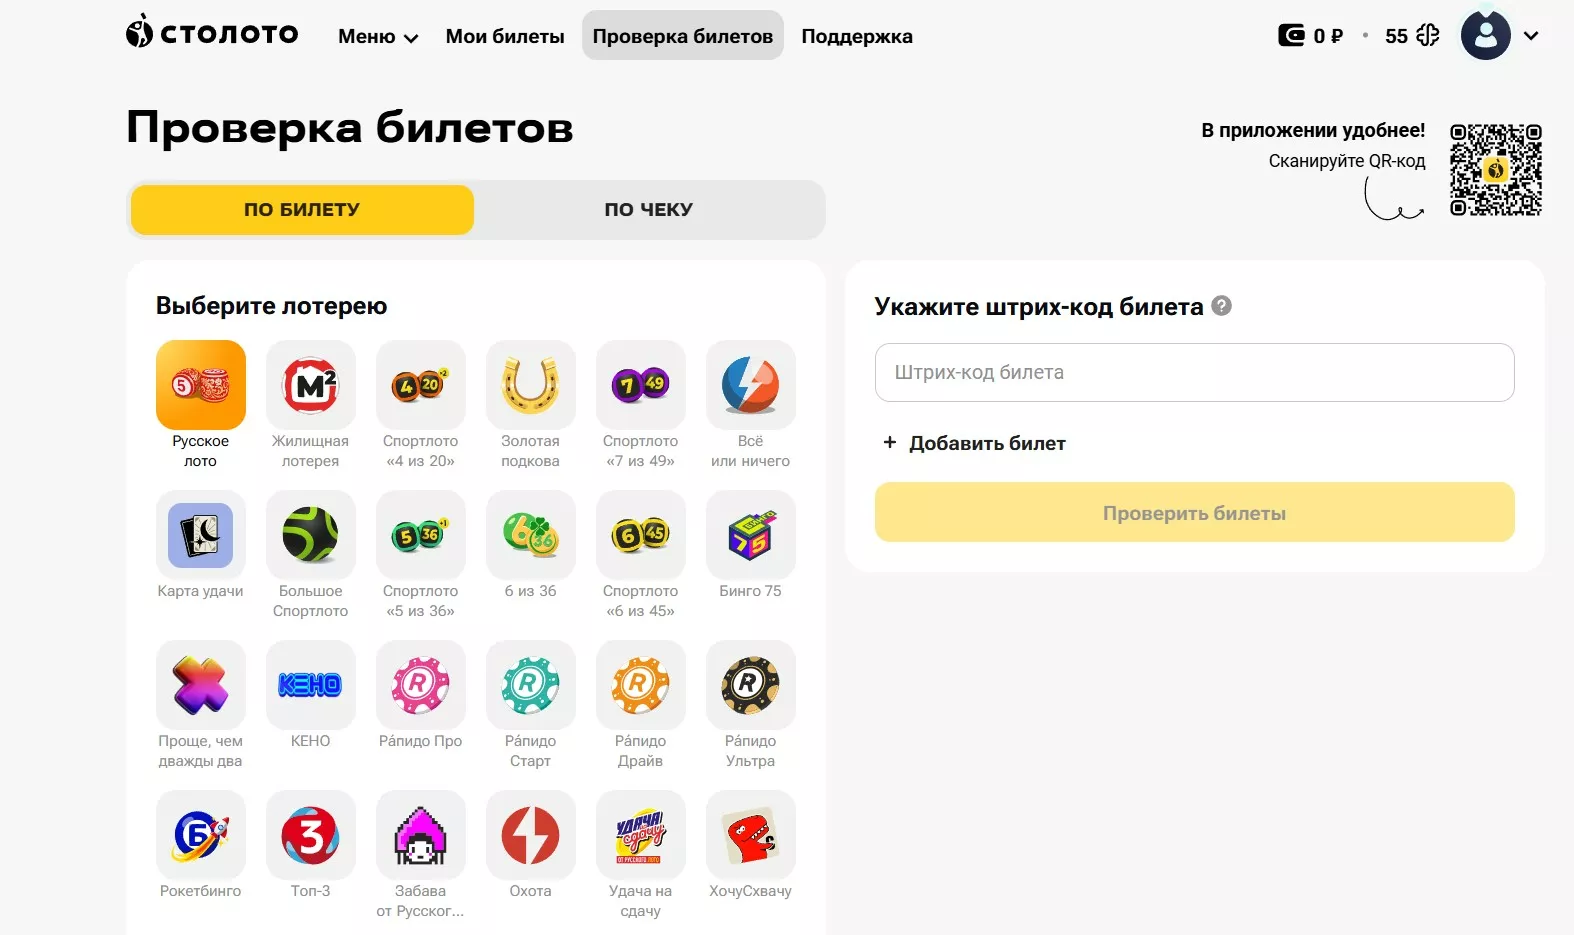Screen dimensions: 1574x935
Task: Switch to the ПО ЧЕКУ toggle
Action: point(648,210)
